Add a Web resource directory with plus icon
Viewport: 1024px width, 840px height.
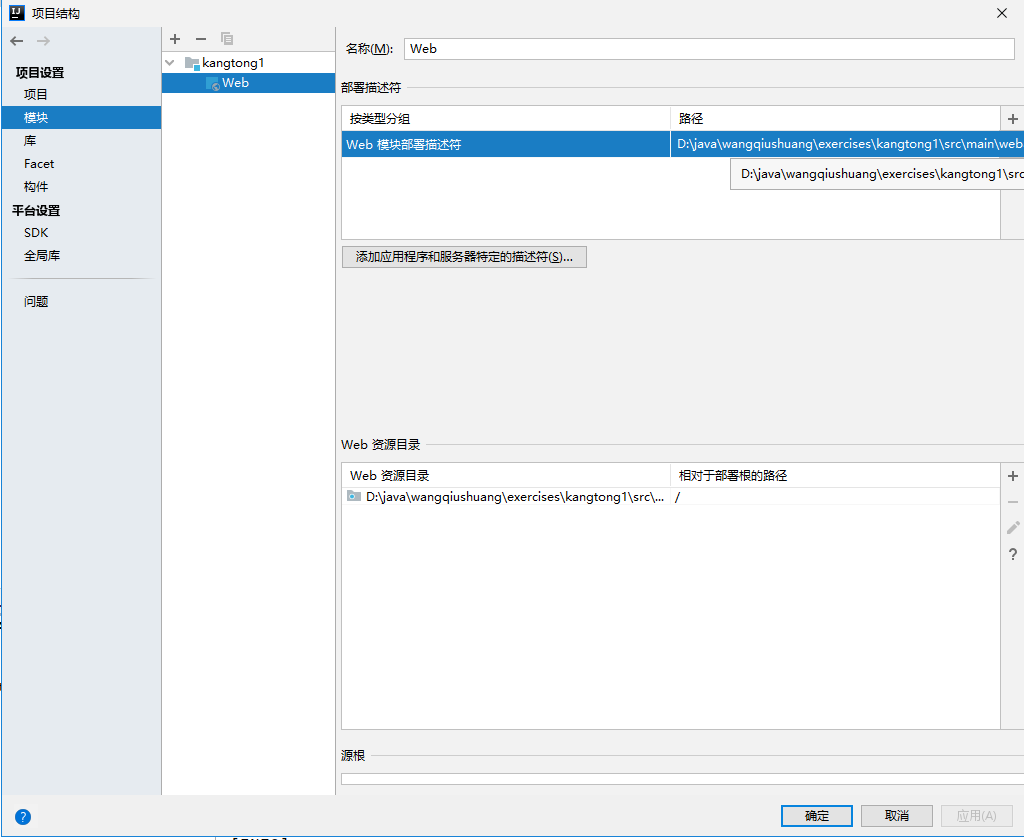(x=1012, y=476)
